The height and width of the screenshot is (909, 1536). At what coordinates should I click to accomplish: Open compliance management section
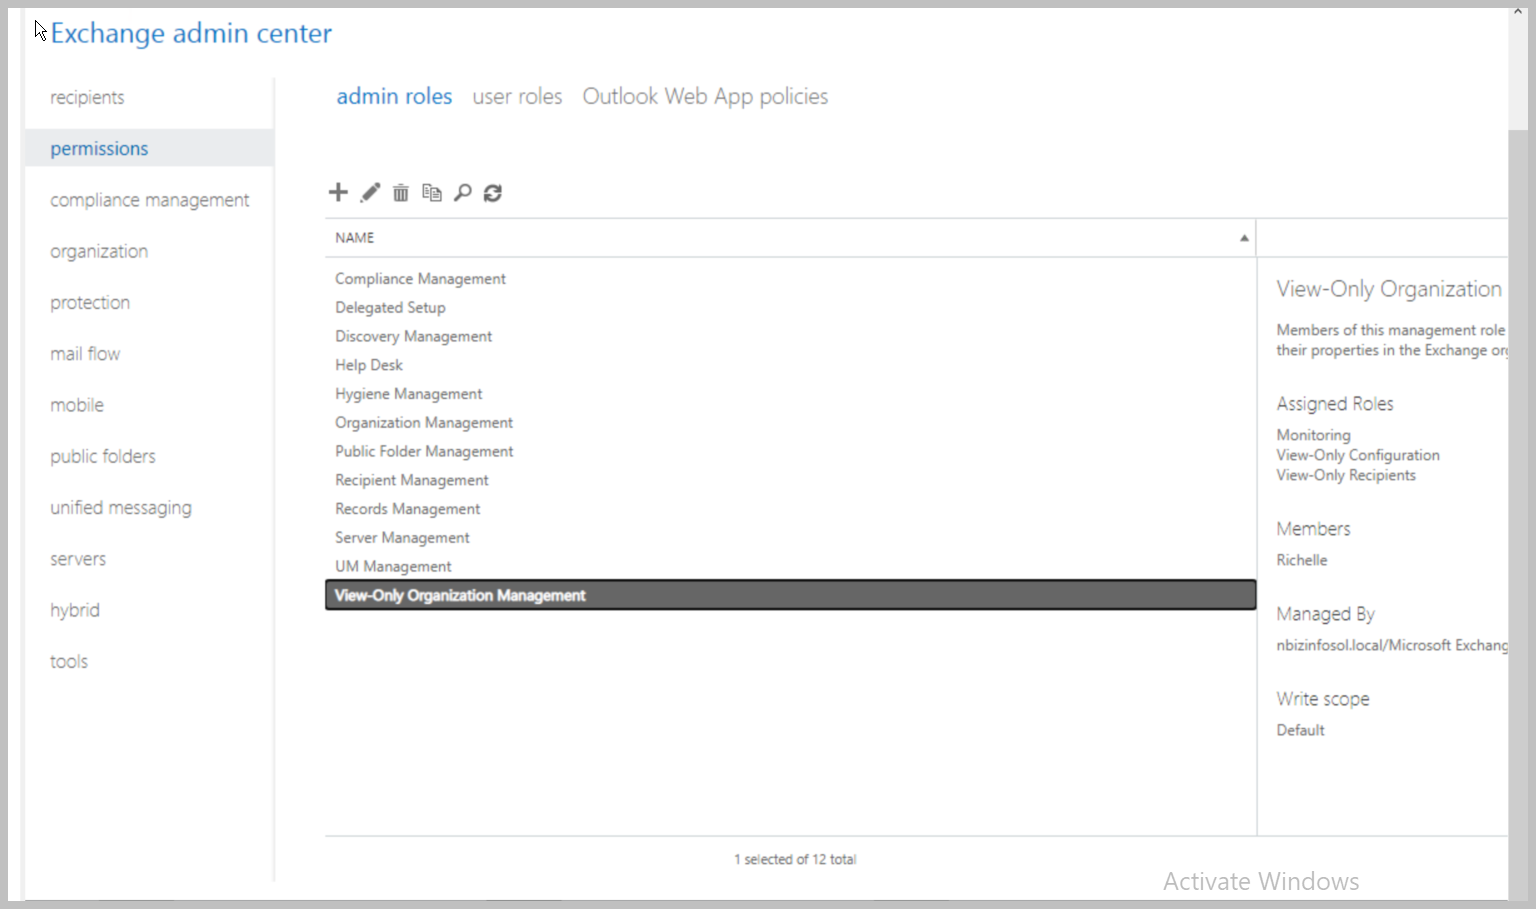pyautogui.click(x=150, y=200)
